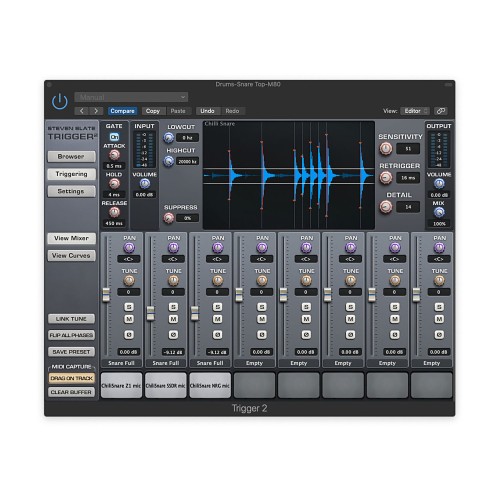Open the View Editor dropdown
This screenshot has height=500, width=500.
(x=415, y=111)
